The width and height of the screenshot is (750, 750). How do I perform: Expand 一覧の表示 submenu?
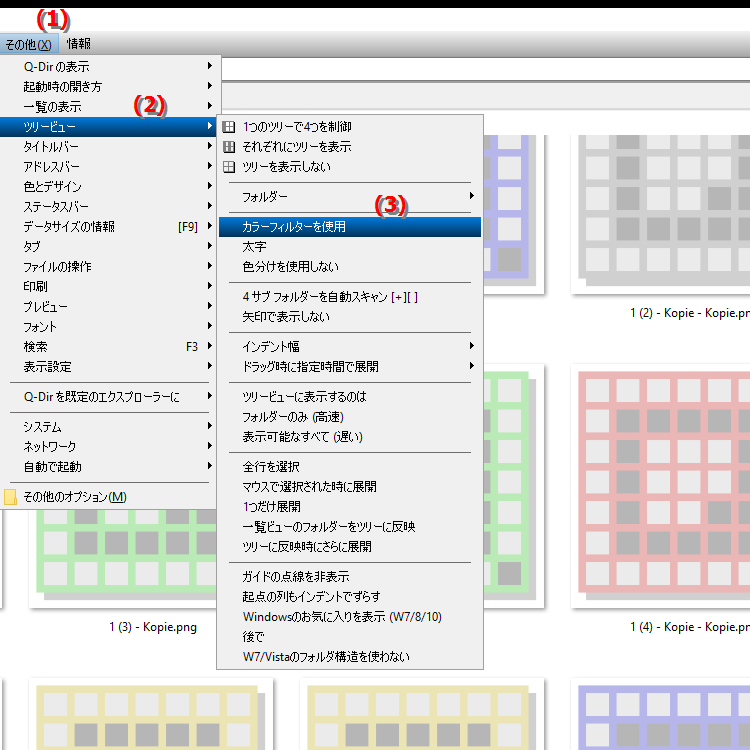pyautogui.click(x=108, y=107)
